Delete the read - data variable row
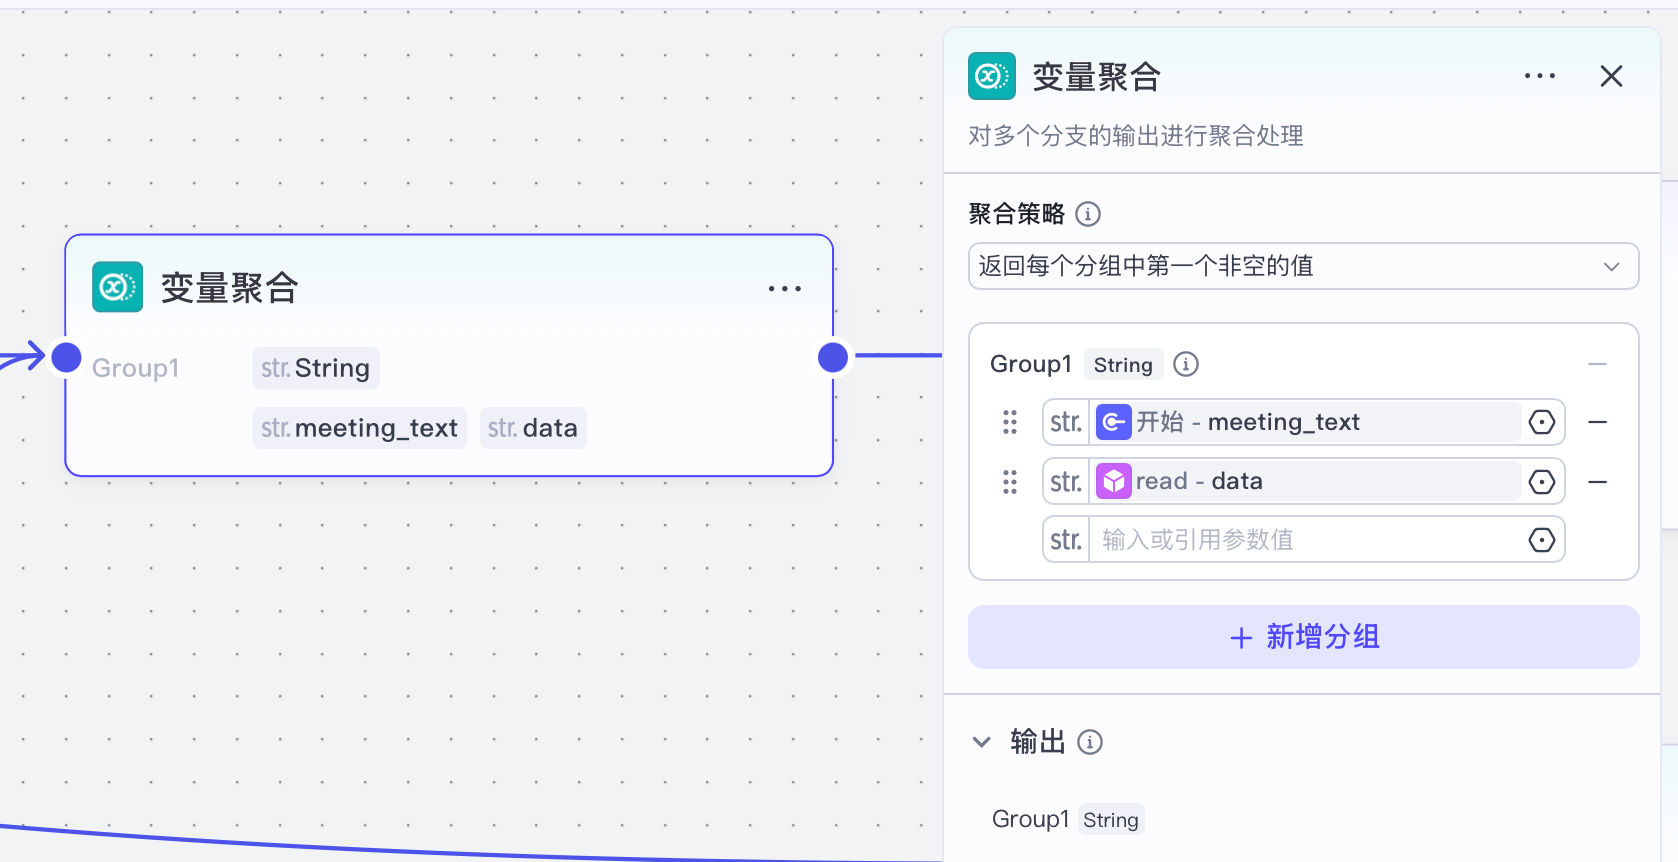 (x=1598, y=482)
